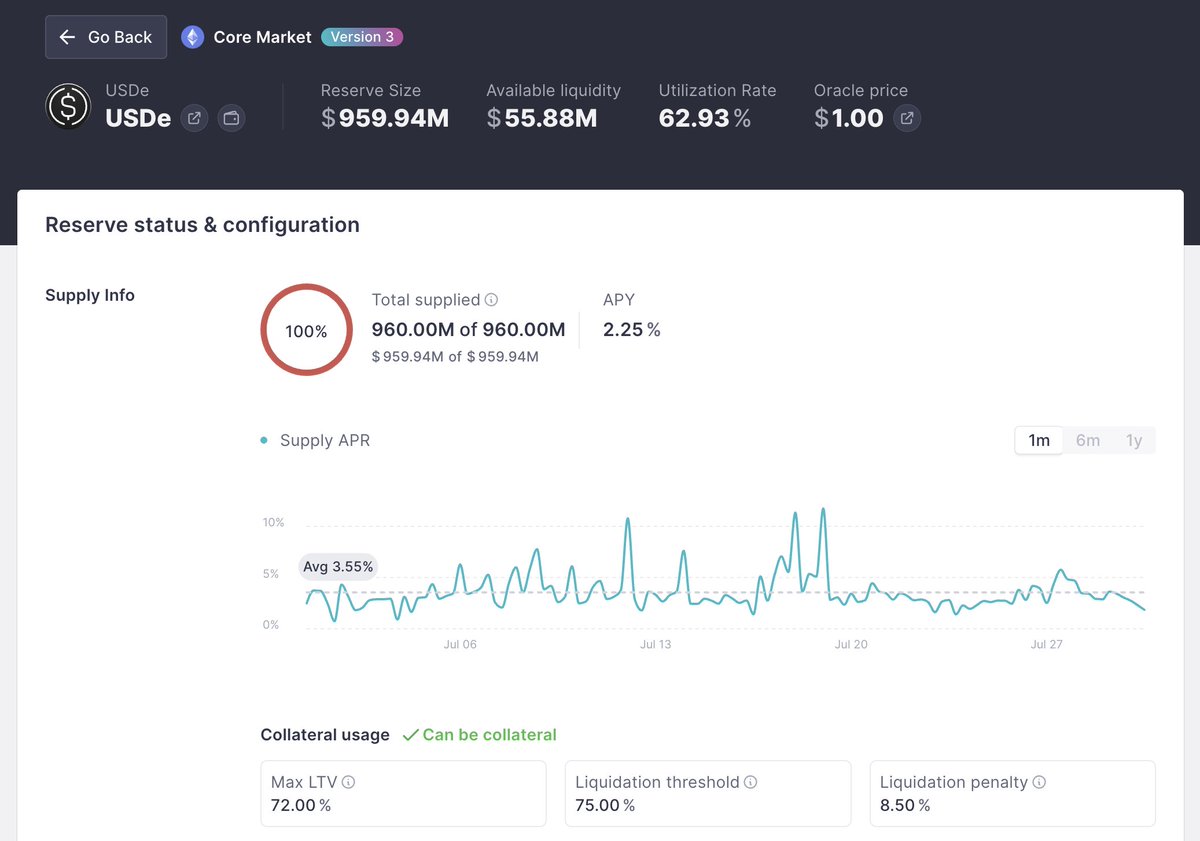
Task: Click the Core Market label
Action: click(x=262, y=37)
